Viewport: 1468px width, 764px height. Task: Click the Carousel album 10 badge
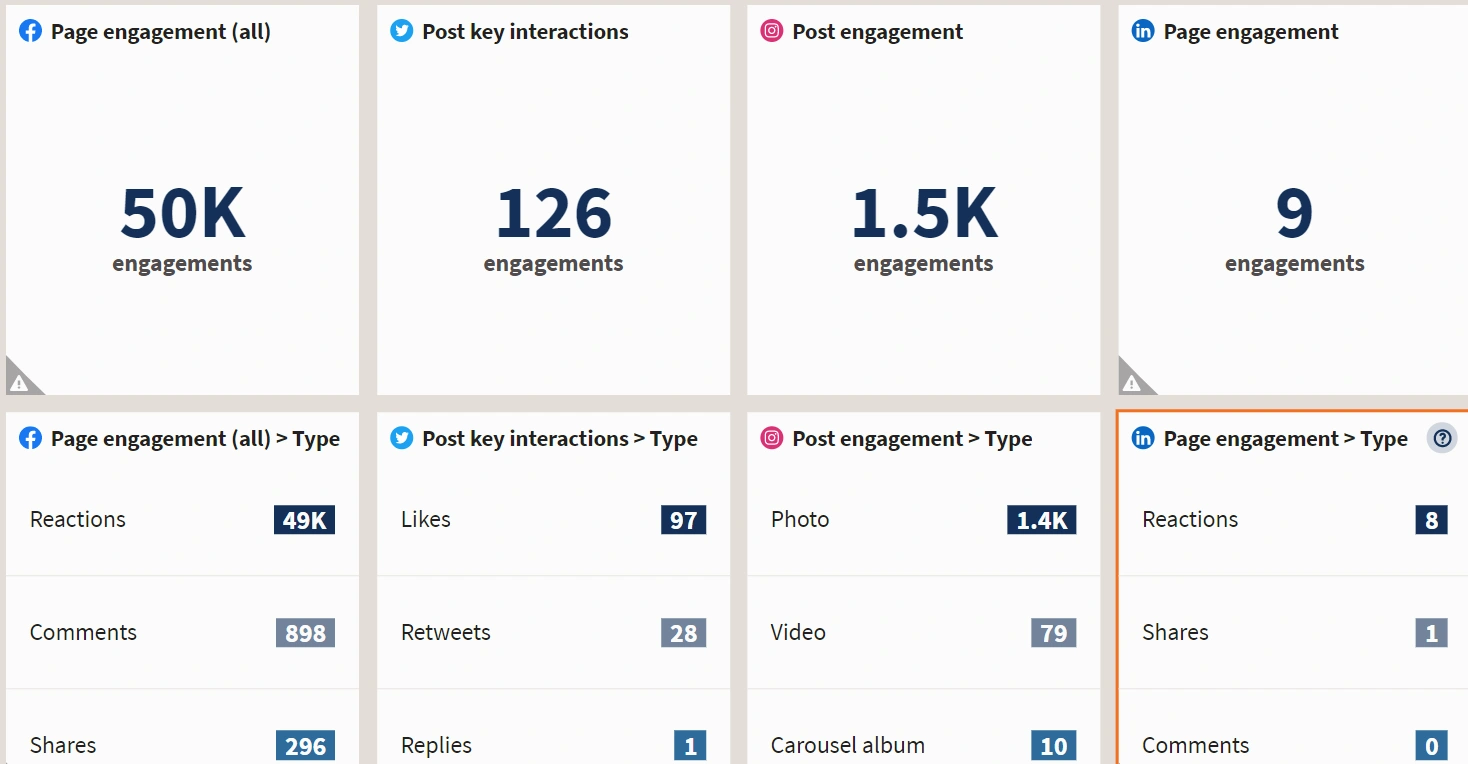coord(1054,746)
